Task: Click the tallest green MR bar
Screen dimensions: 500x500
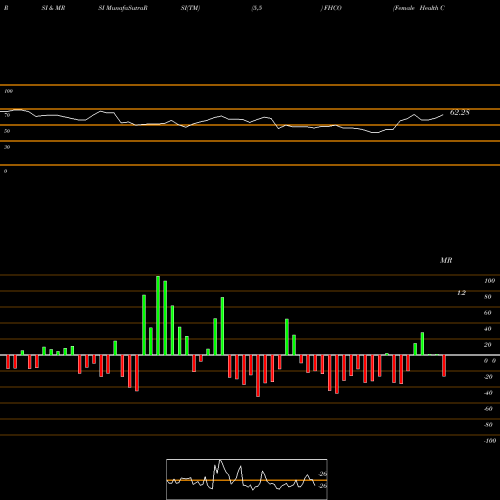Action: 158,315
